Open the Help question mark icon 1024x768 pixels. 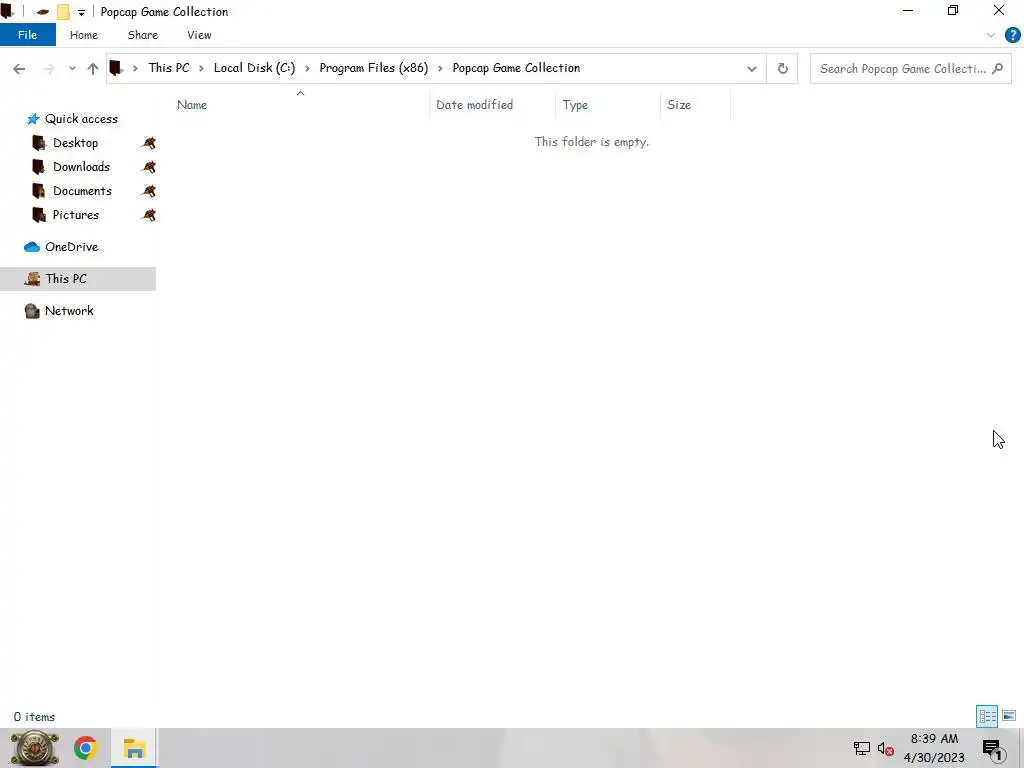pyautogui.click(x=1012, y=35)
